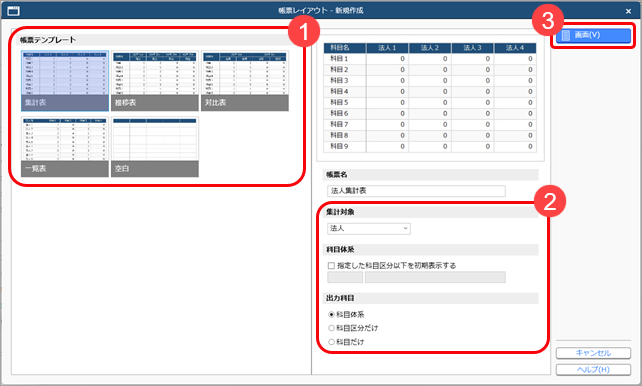642x386 pixels.
Task: Click the short disabled 科目区分 code field
Action: 345,278
